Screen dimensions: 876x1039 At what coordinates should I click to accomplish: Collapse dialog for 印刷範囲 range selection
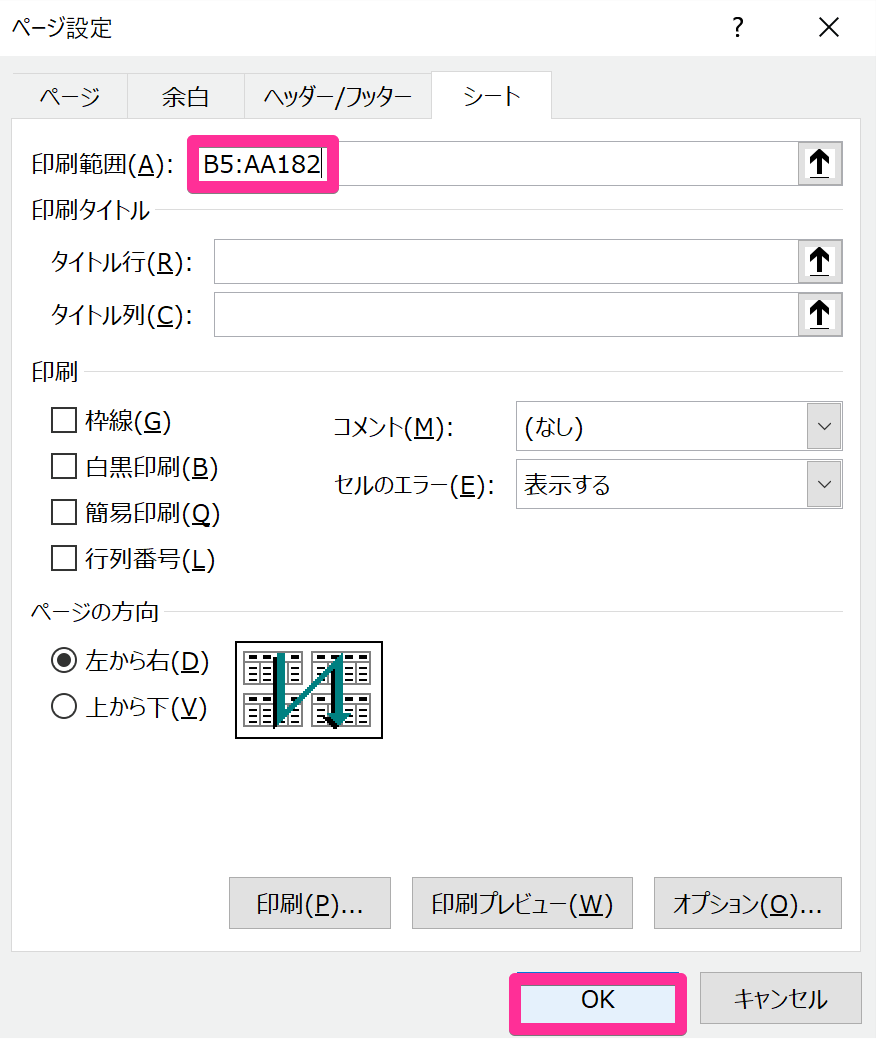tap(820, 163)
